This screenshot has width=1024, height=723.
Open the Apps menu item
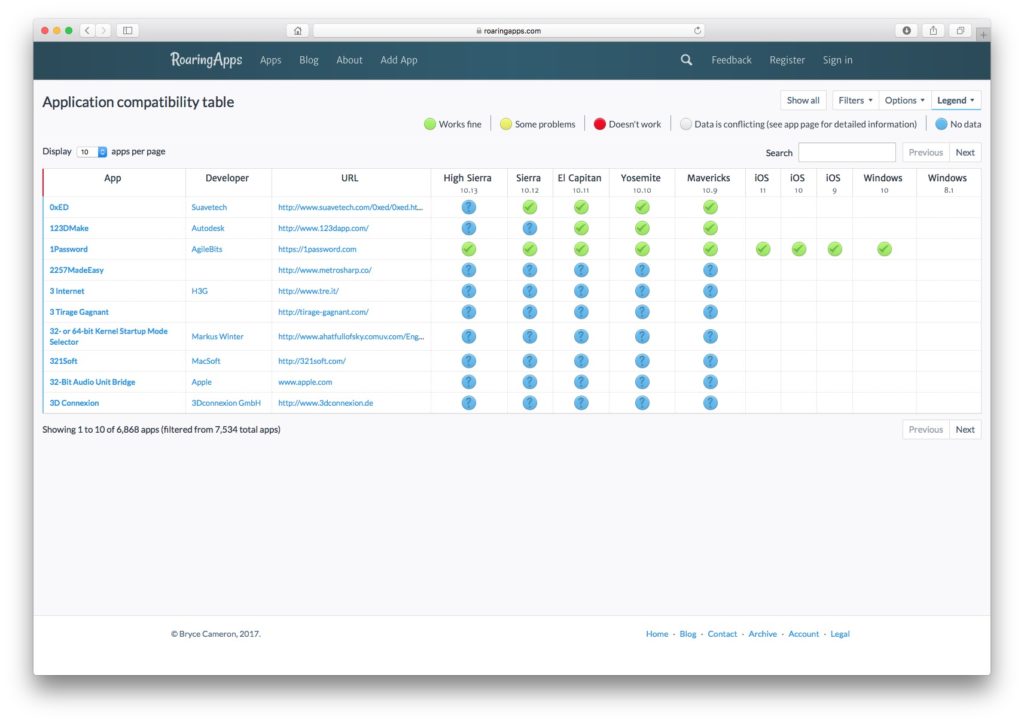pyautogui.click(x=270, y=59)
